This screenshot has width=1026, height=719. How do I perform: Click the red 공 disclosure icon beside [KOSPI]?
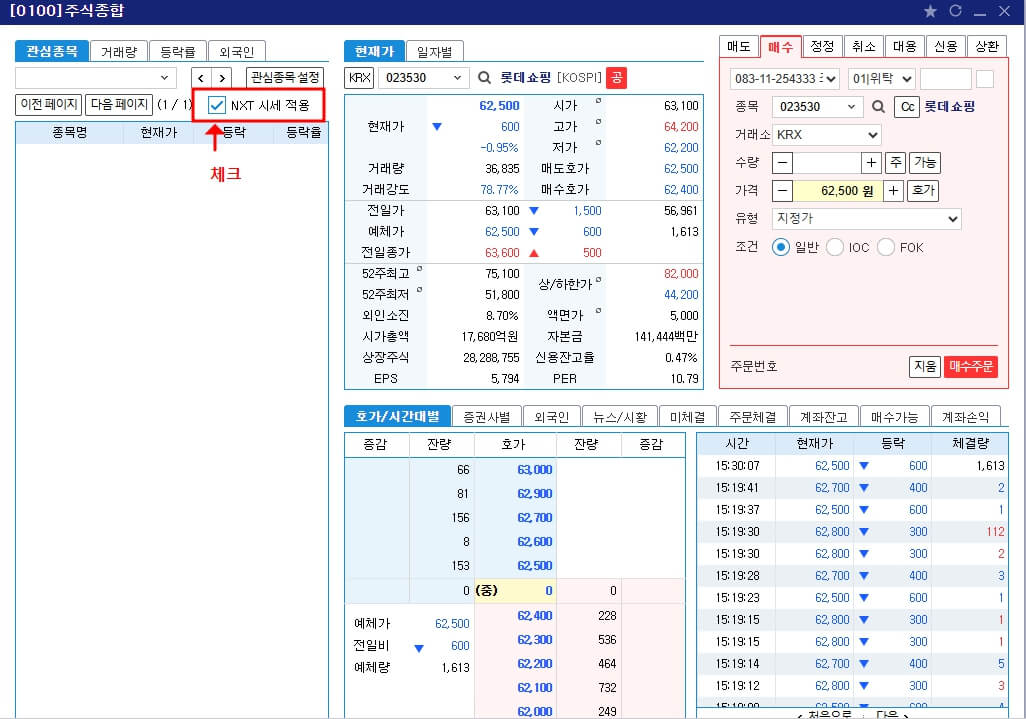tap(615, 77)
